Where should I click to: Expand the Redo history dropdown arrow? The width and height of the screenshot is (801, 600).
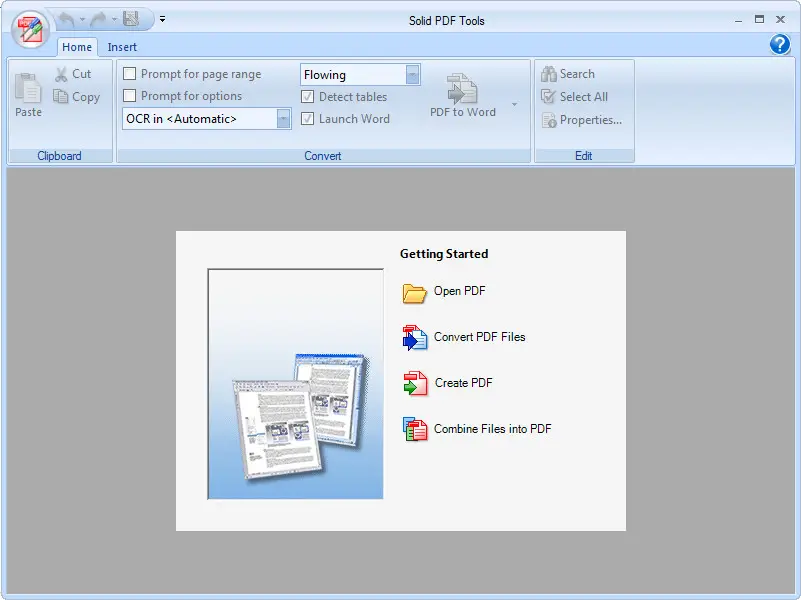click(114, 20)
